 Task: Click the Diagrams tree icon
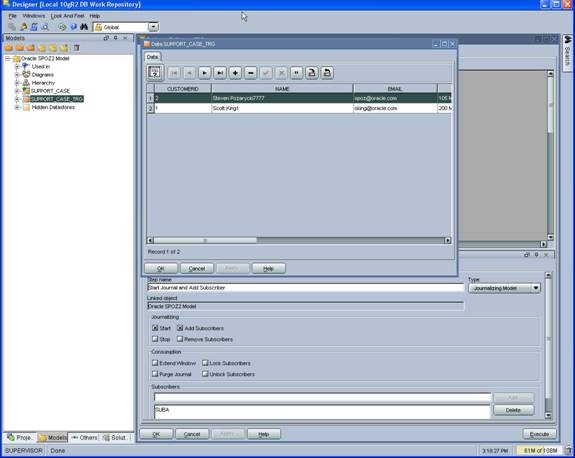point(26,74)
